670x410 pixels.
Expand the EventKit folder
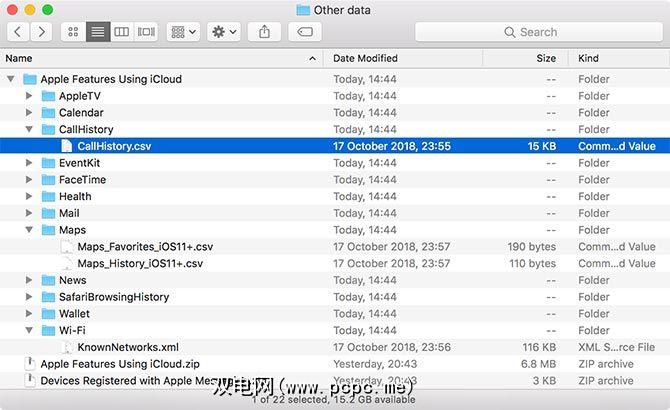click(29, 163)
